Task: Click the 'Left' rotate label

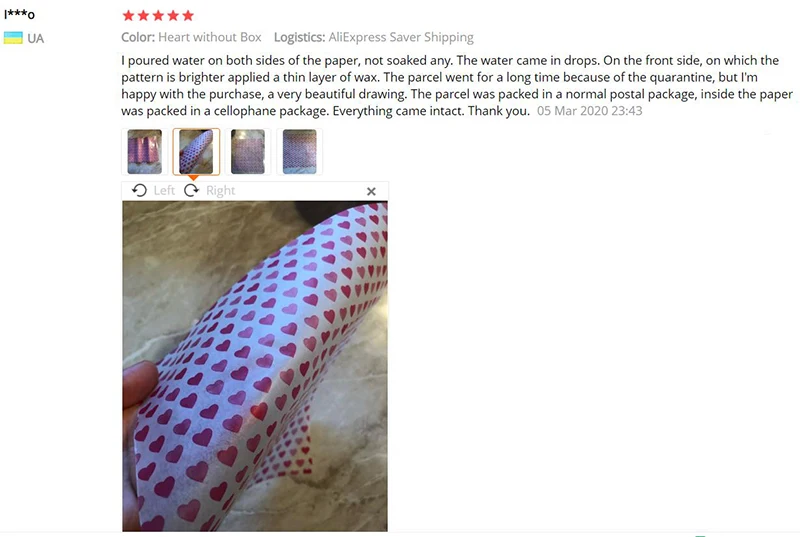Action: (x=164, y=190)
